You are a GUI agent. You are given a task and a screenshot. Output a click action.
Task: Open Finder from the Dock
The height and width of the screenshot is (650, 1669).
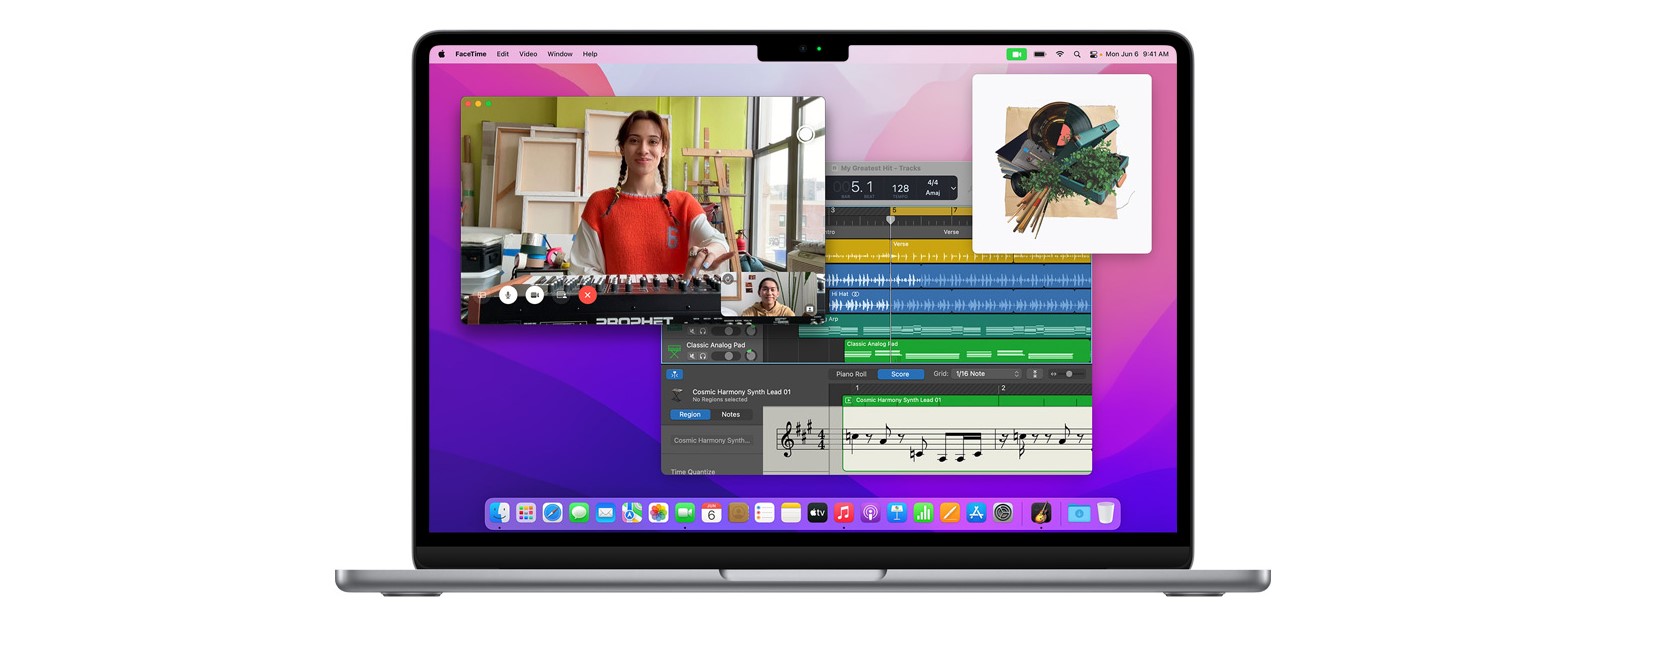pyautogui.click(x=499, y=513)
